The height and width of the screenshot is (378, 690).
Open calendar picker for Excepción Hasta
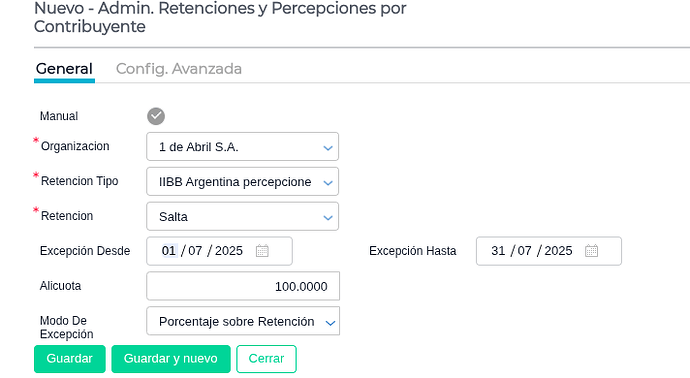[x=591, y=251]
